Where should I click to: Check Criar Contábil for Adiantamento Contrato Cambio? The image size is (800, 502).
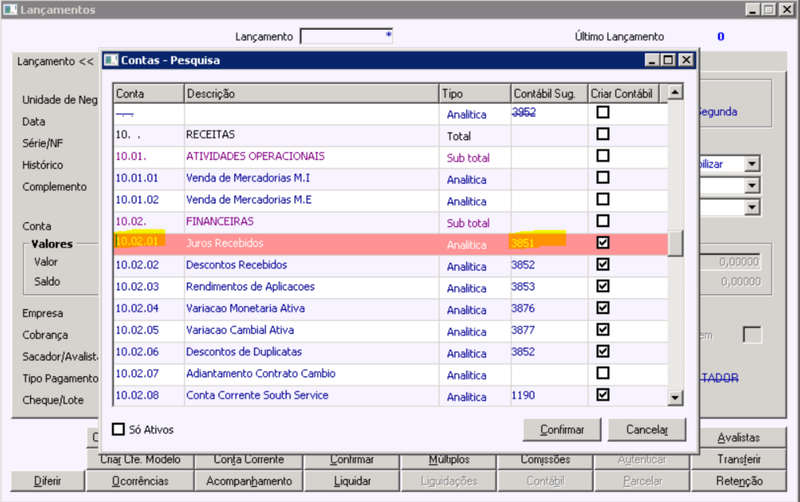coord(603,373)
